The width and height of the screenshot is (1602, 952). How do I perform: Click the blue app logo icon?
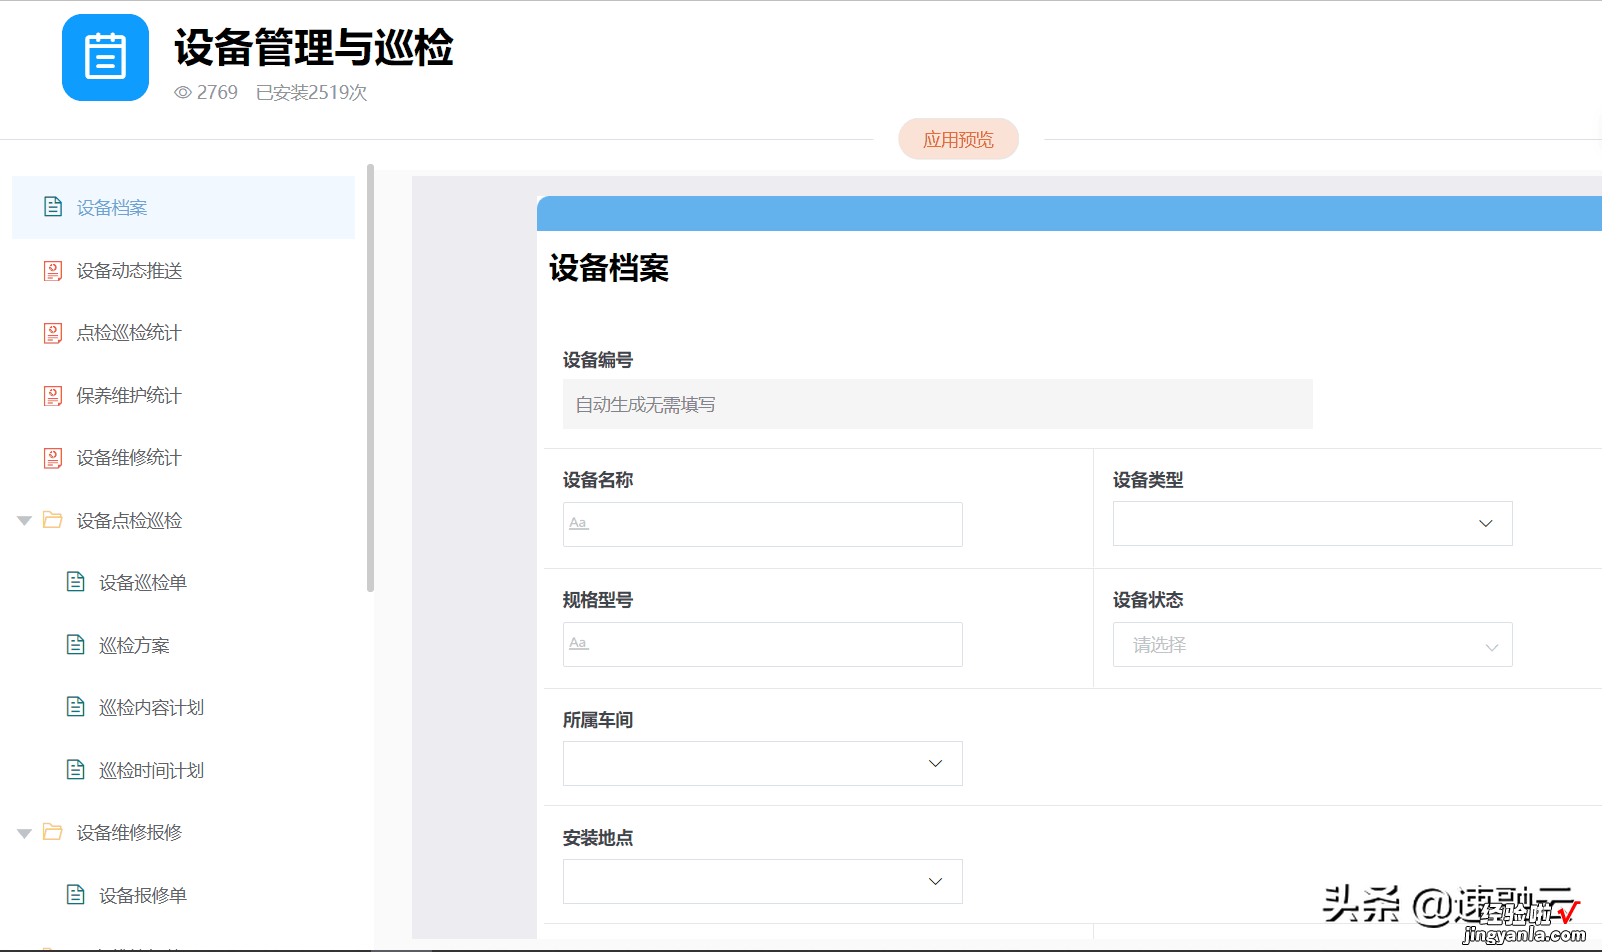click(105, 57)
